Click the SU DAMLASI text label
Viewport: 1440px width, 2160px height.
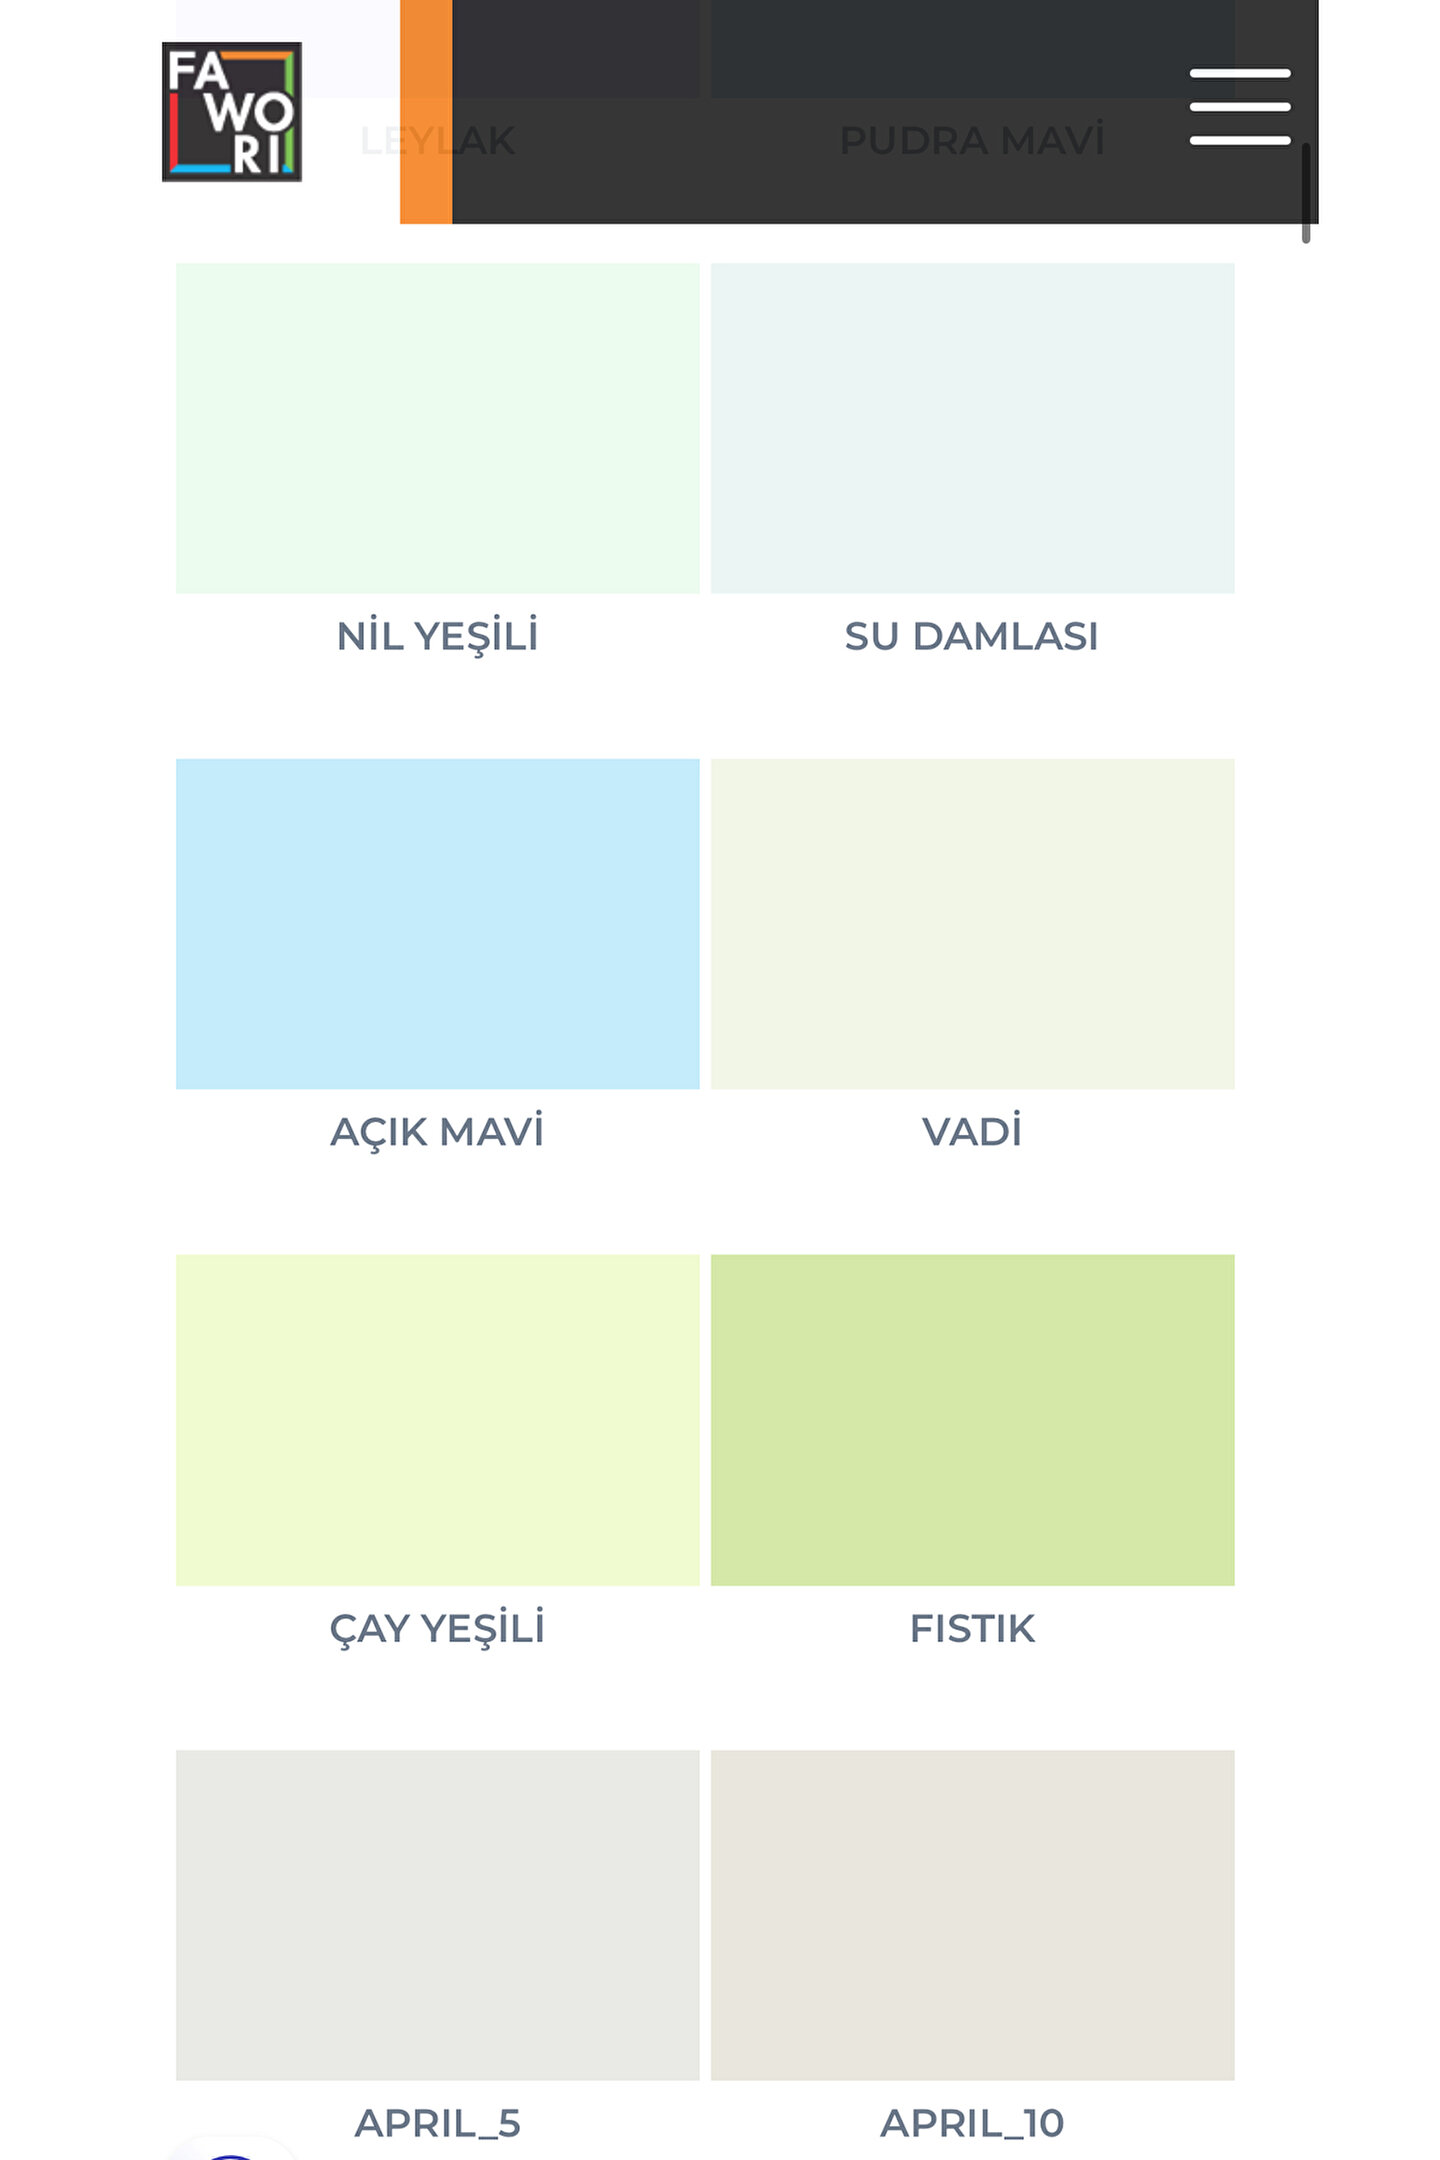pos(971,636)
